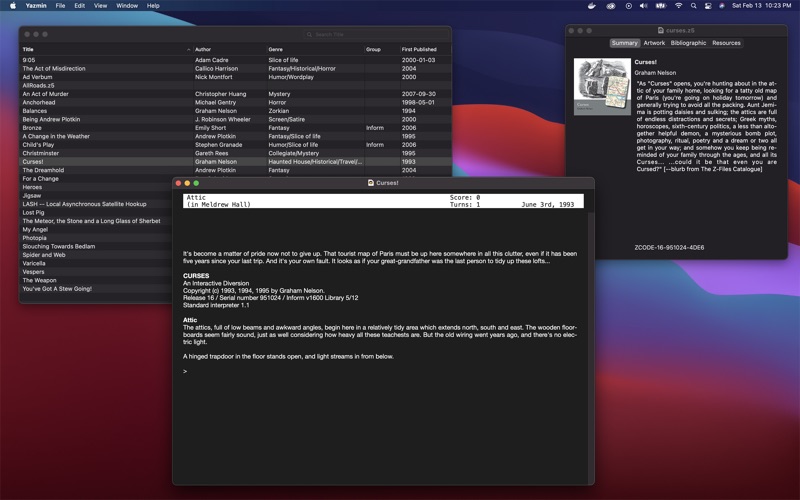Select the "Anchorhead" row
Viewport: 800px width, 500px height.
235,102
